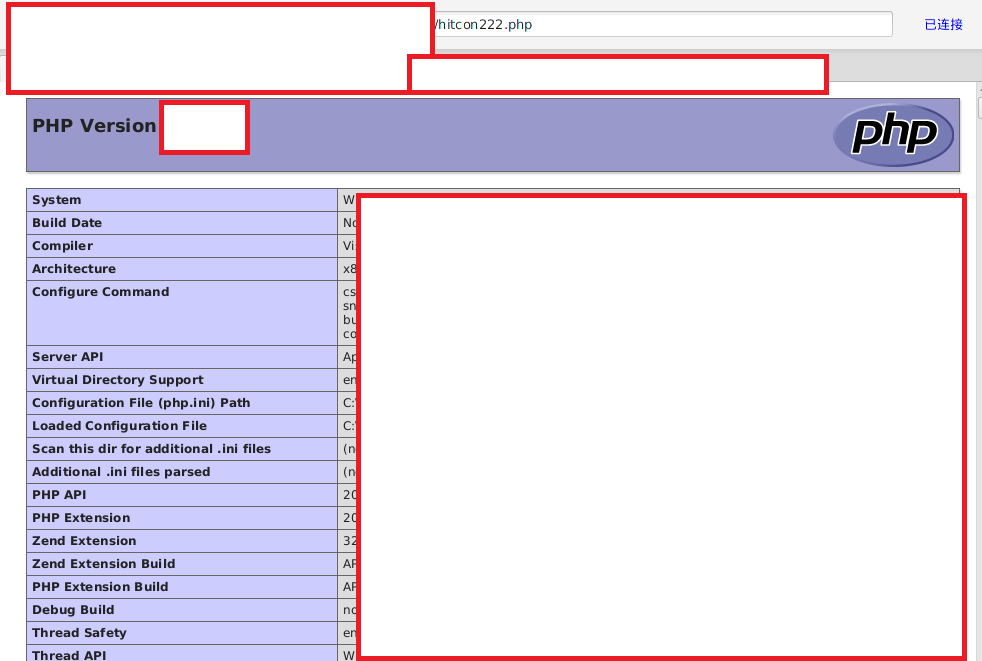The height and width of the screenshot is (661, 982).
Task: Select 'Additional .ini files parsed' label
Action: [x=121, y=472]
